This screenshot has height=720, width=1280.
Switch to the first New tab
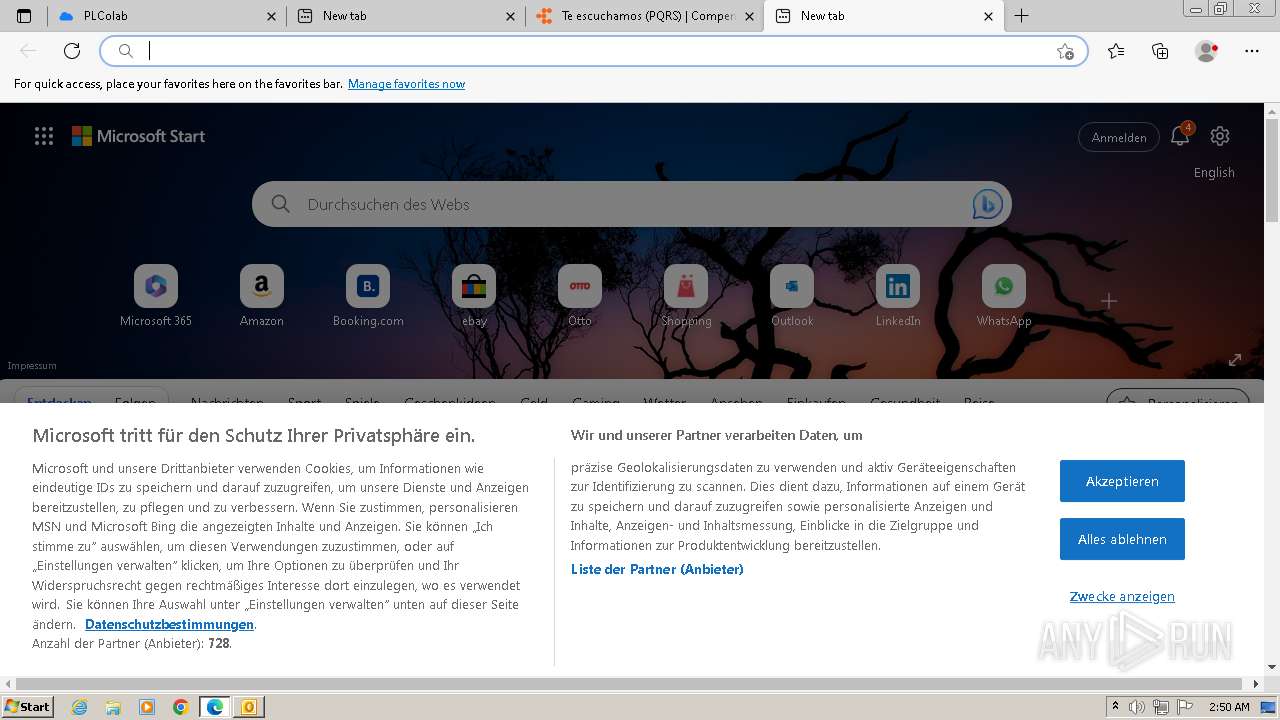(404, 16)
